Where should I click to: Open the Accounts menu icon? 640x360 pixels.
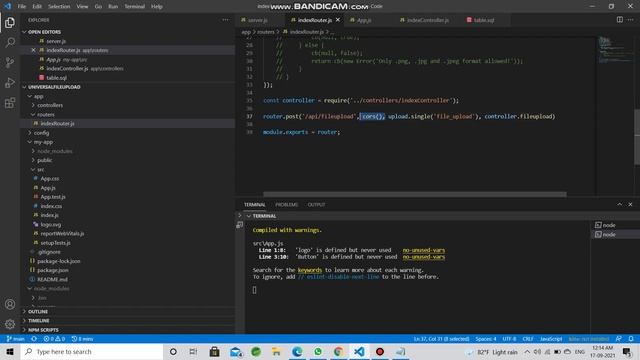pyautogui.click(x=10, y=304)
